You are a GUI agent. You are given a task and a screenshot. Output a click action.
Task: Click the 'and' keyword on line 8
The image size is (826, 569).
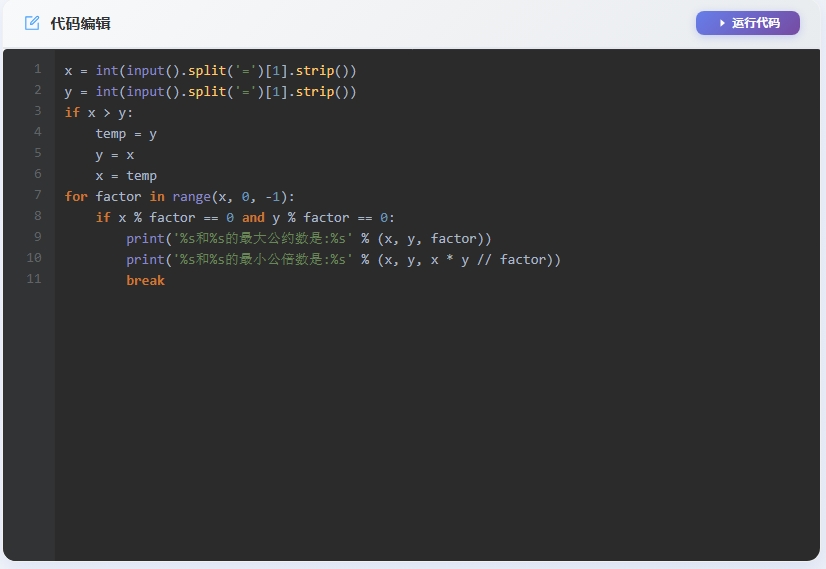[253, 218]
